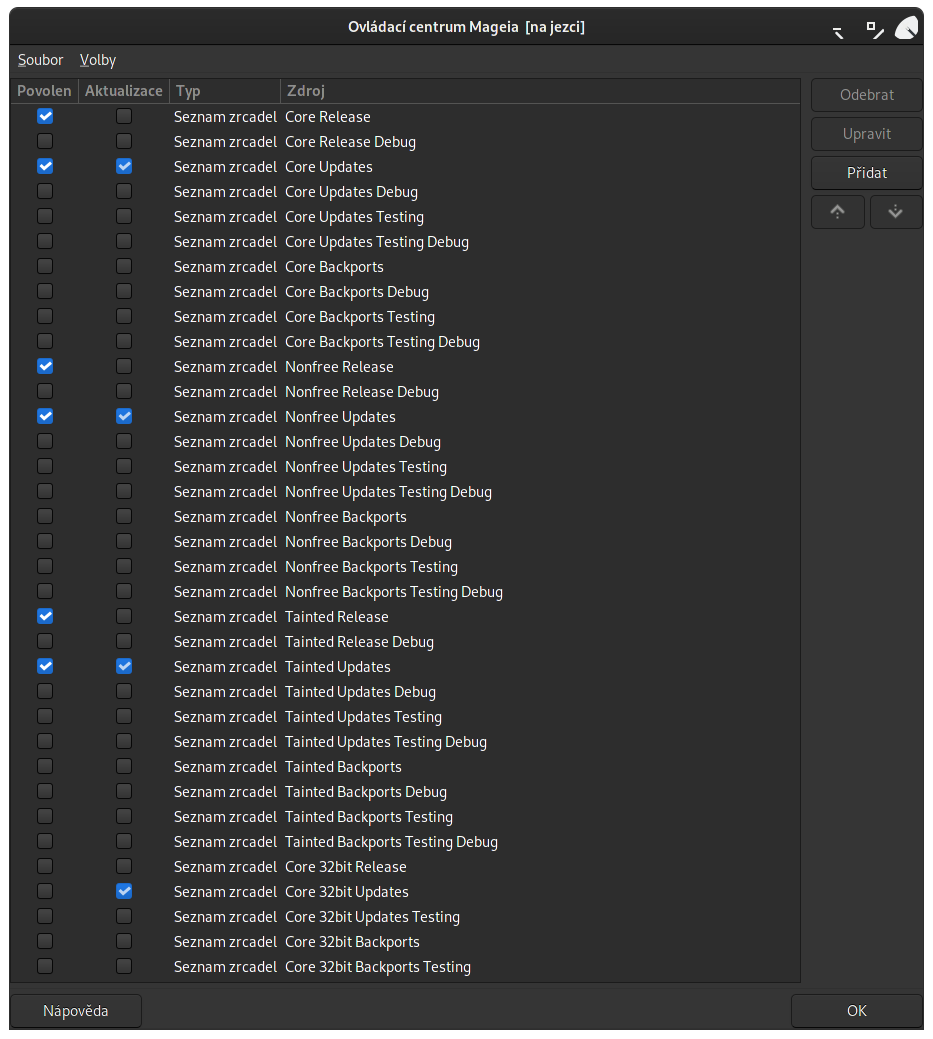Uncheck Aktualizace for Nonfree Updates
Image resolution: width=933 pixels, height=1039 pixels.
click(x=124, y=416)
